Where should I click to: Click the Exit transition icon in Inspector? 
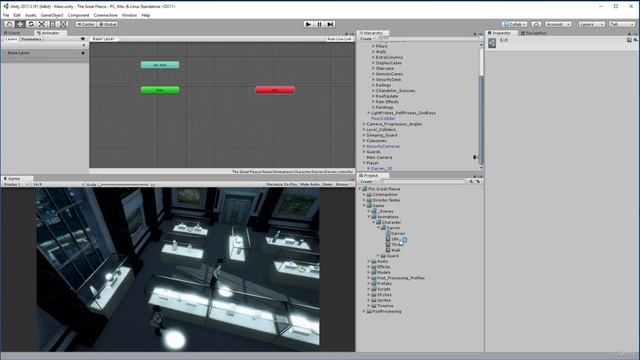[492, 43]
